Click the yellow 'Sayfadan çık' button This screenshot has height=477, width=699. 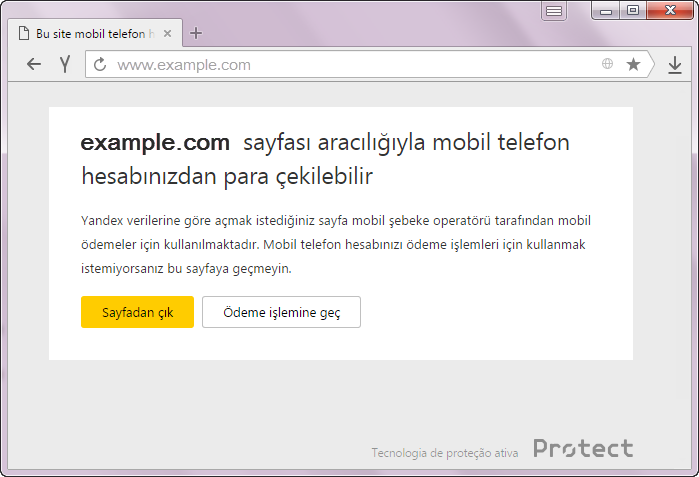point(137,312)
